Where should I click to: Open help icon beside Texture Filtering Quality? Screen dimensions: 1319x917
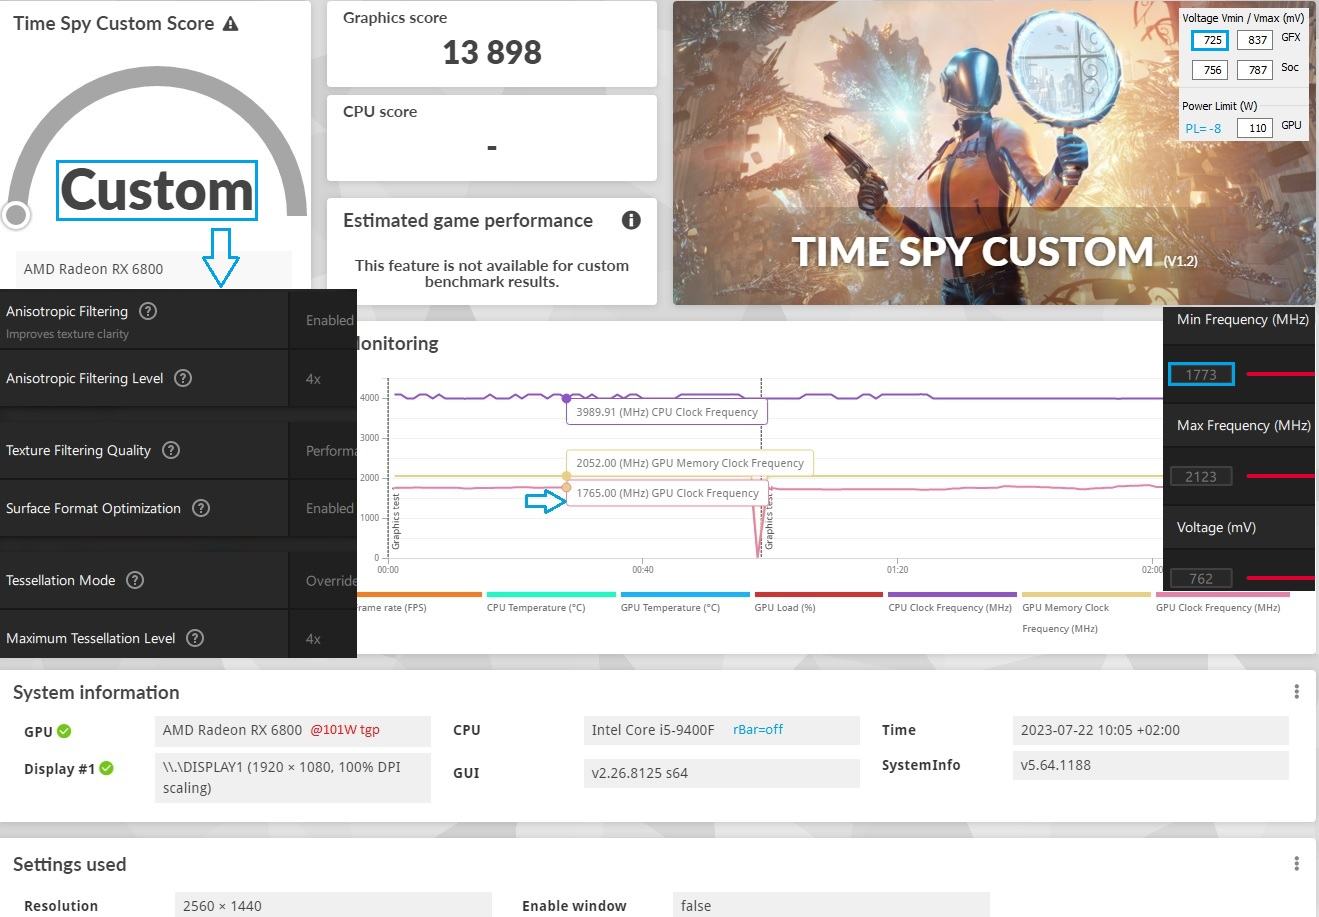pos(171,450)
